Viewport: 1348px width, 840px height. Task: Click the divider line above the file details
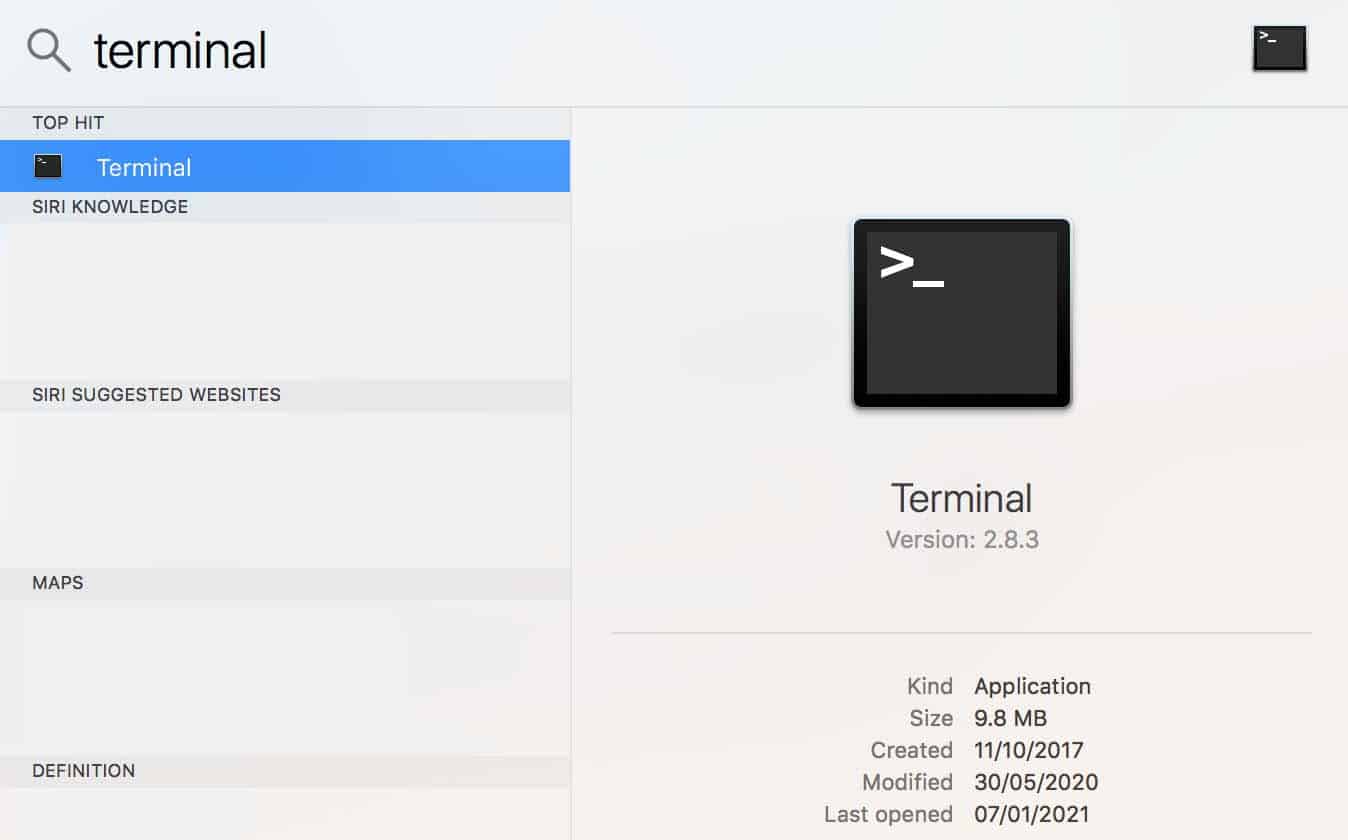click(x=960, y=631)
